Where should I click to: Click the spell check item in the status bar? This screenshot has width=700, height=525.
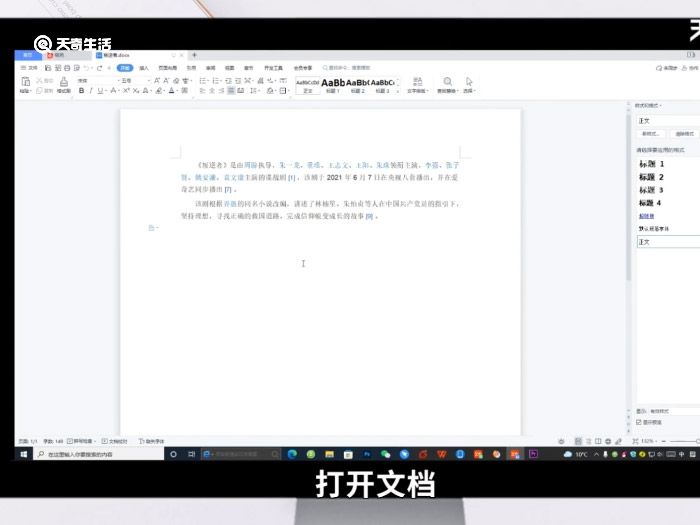click(81, 441)
